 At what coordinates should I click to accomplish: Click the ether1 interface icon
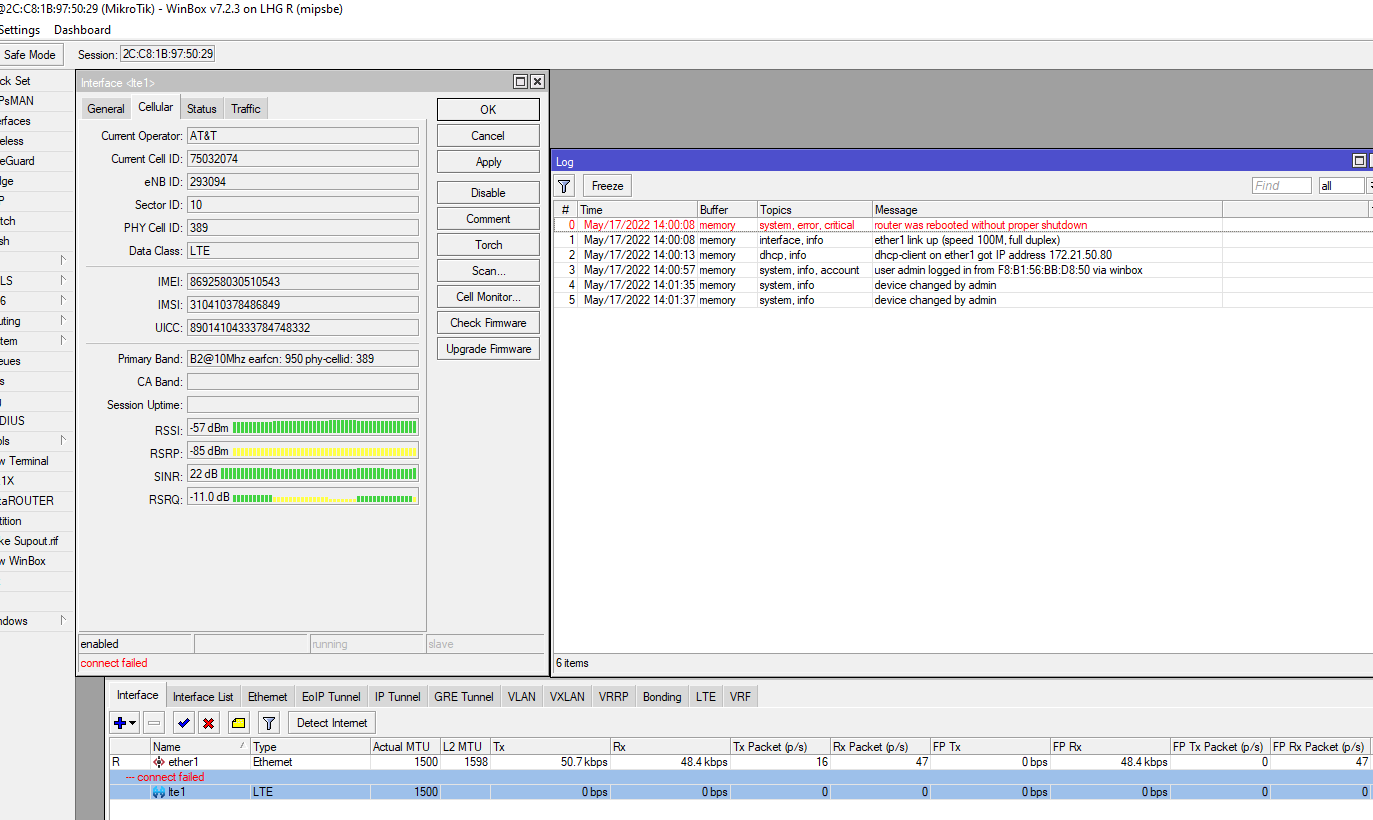coord(159,762)
